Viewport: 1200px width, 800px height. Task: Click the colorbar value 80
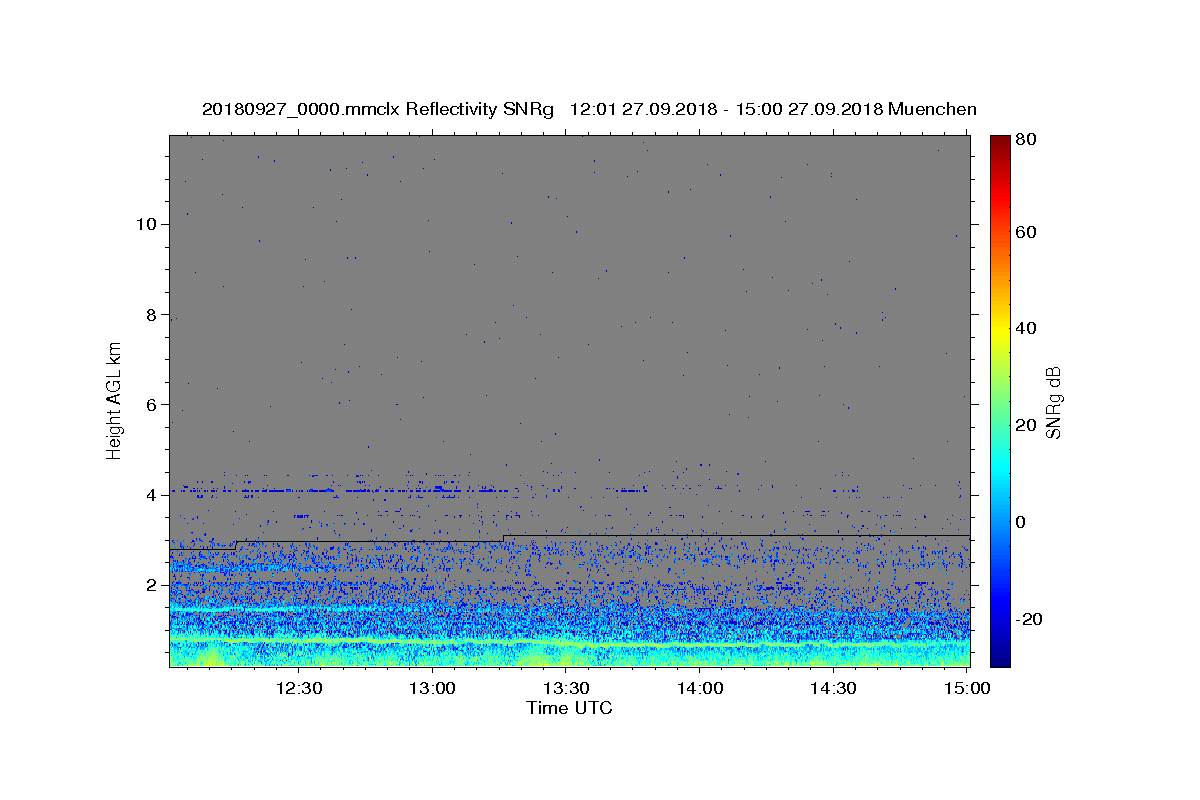click(1028, 140)
